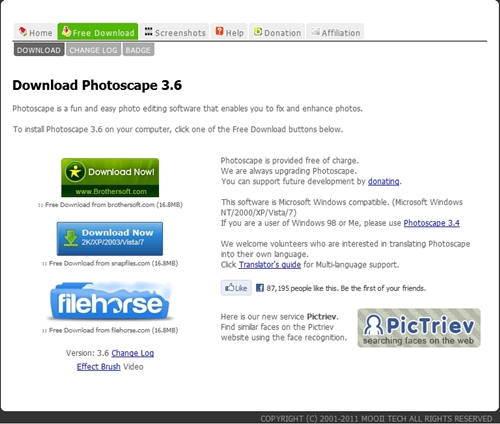The image size is (500, 424).
Task: Follow the donating link
Action: coord(383,182)
